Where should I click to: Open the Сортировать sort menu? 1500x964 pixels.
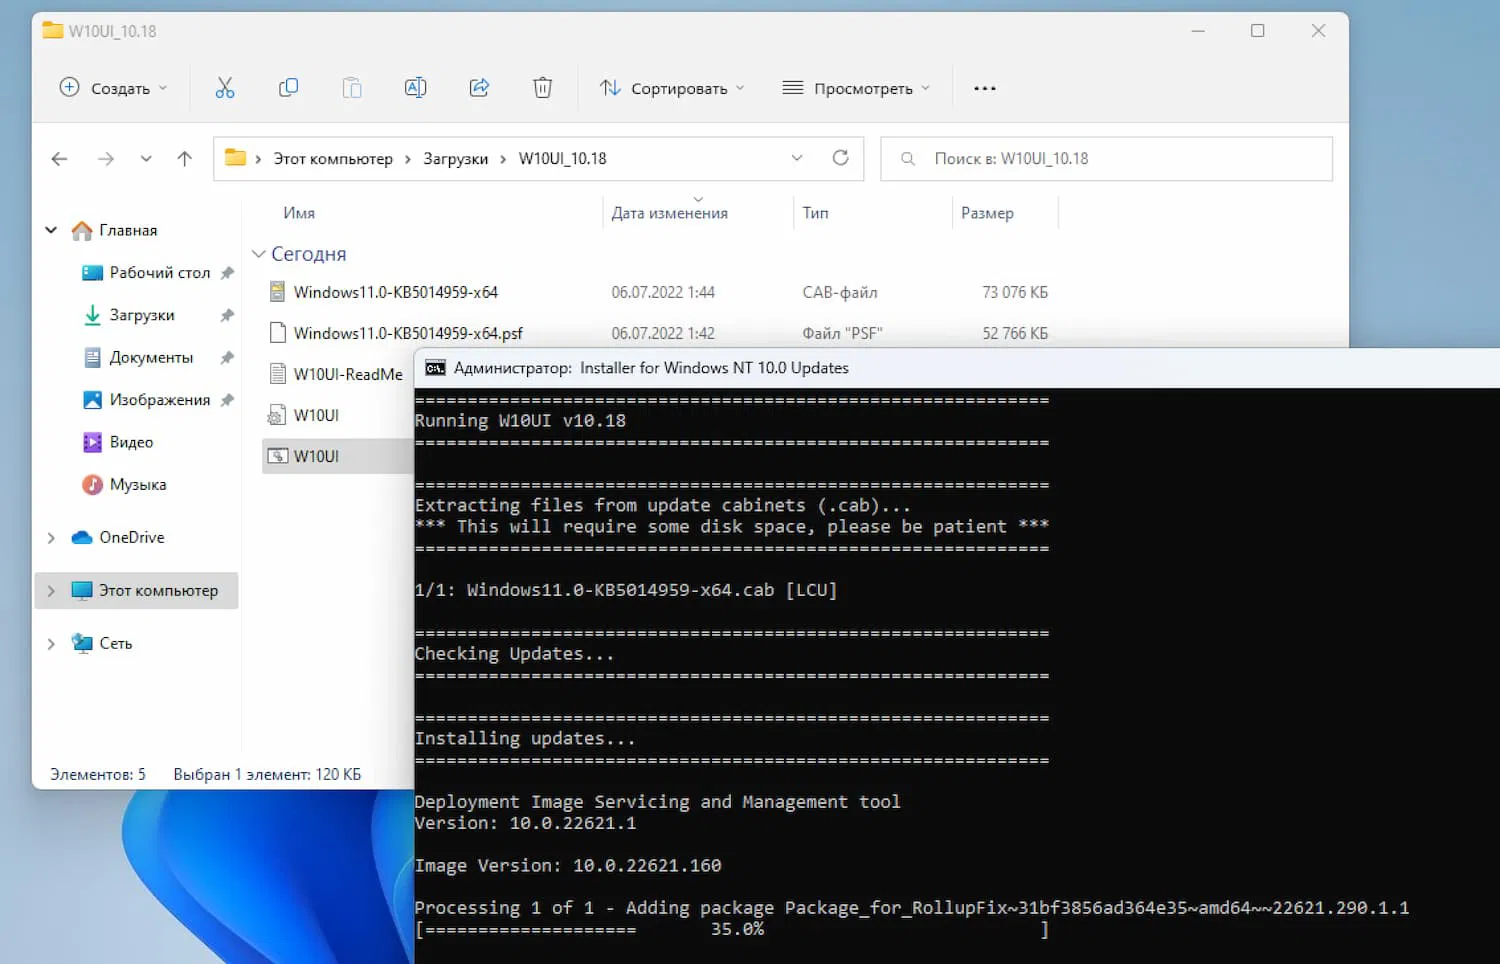click(672, 88)
